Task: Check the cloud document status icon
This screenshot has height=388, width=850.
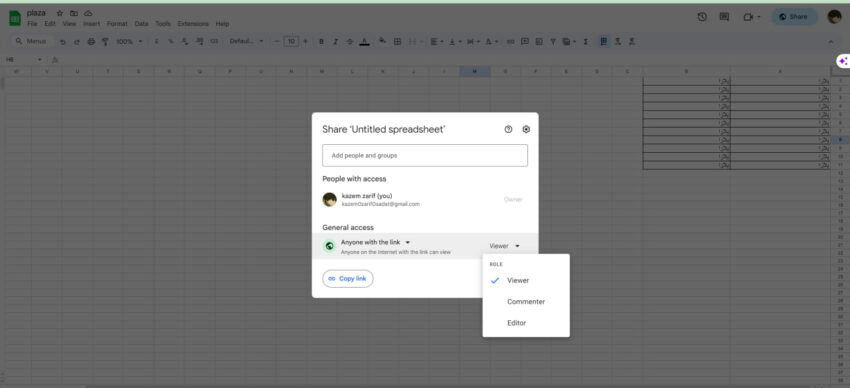Action: pos(88,13)
